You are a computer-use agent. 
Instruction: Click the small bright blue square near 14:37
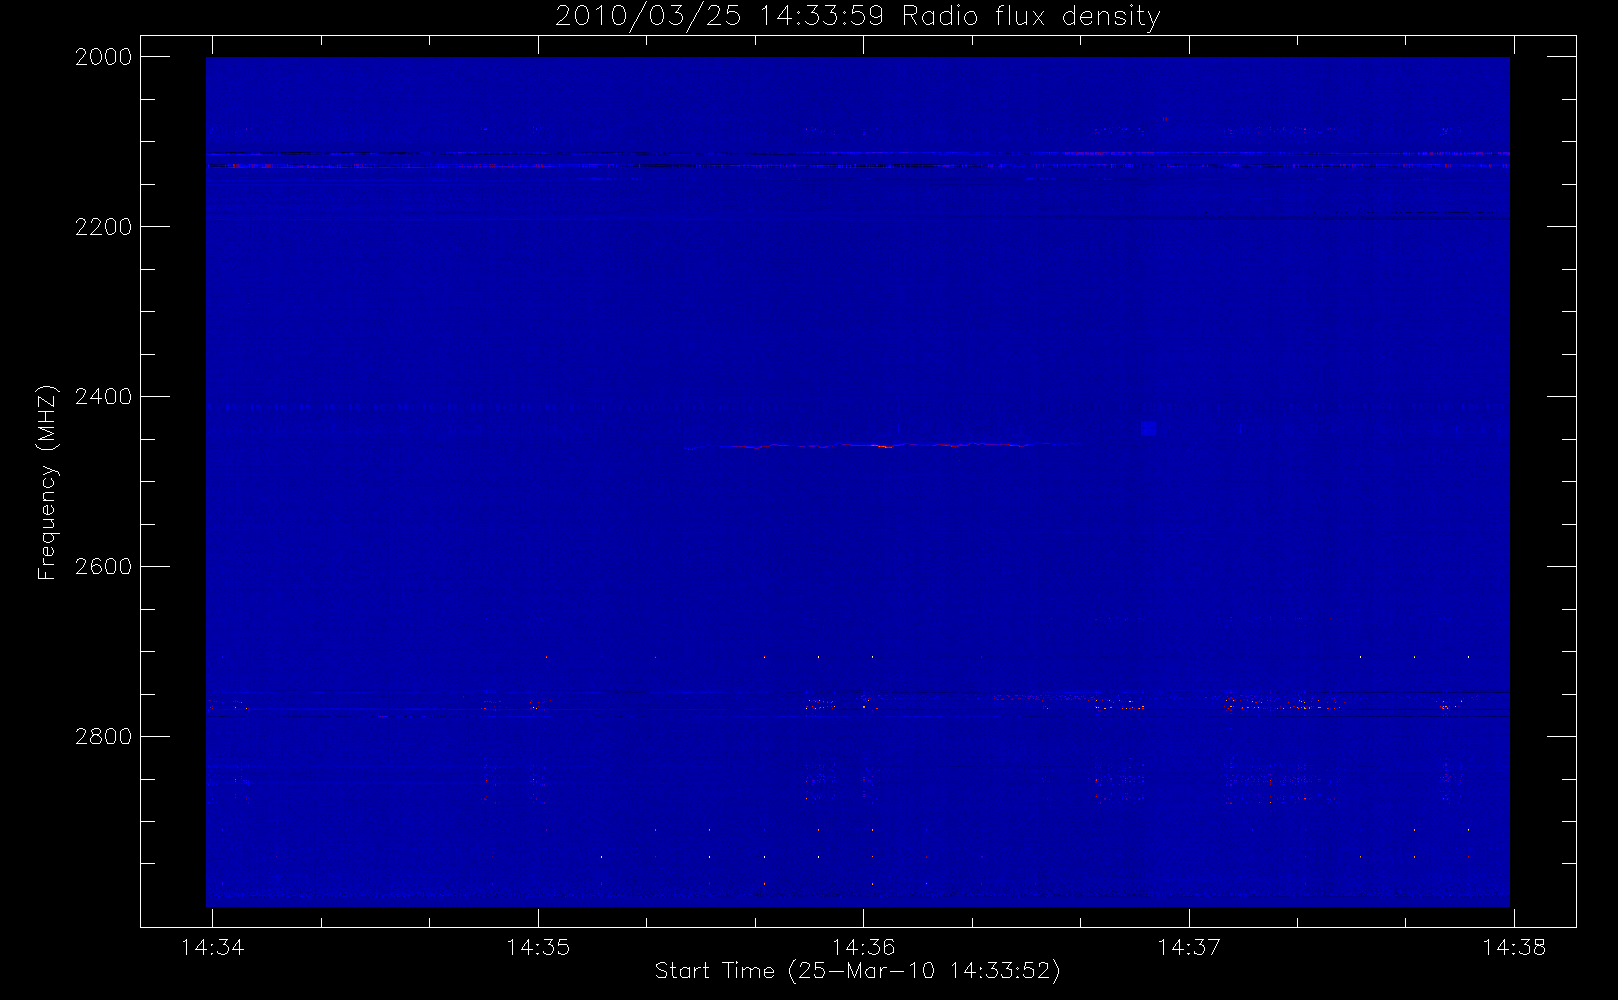(x=1149, y=428)
